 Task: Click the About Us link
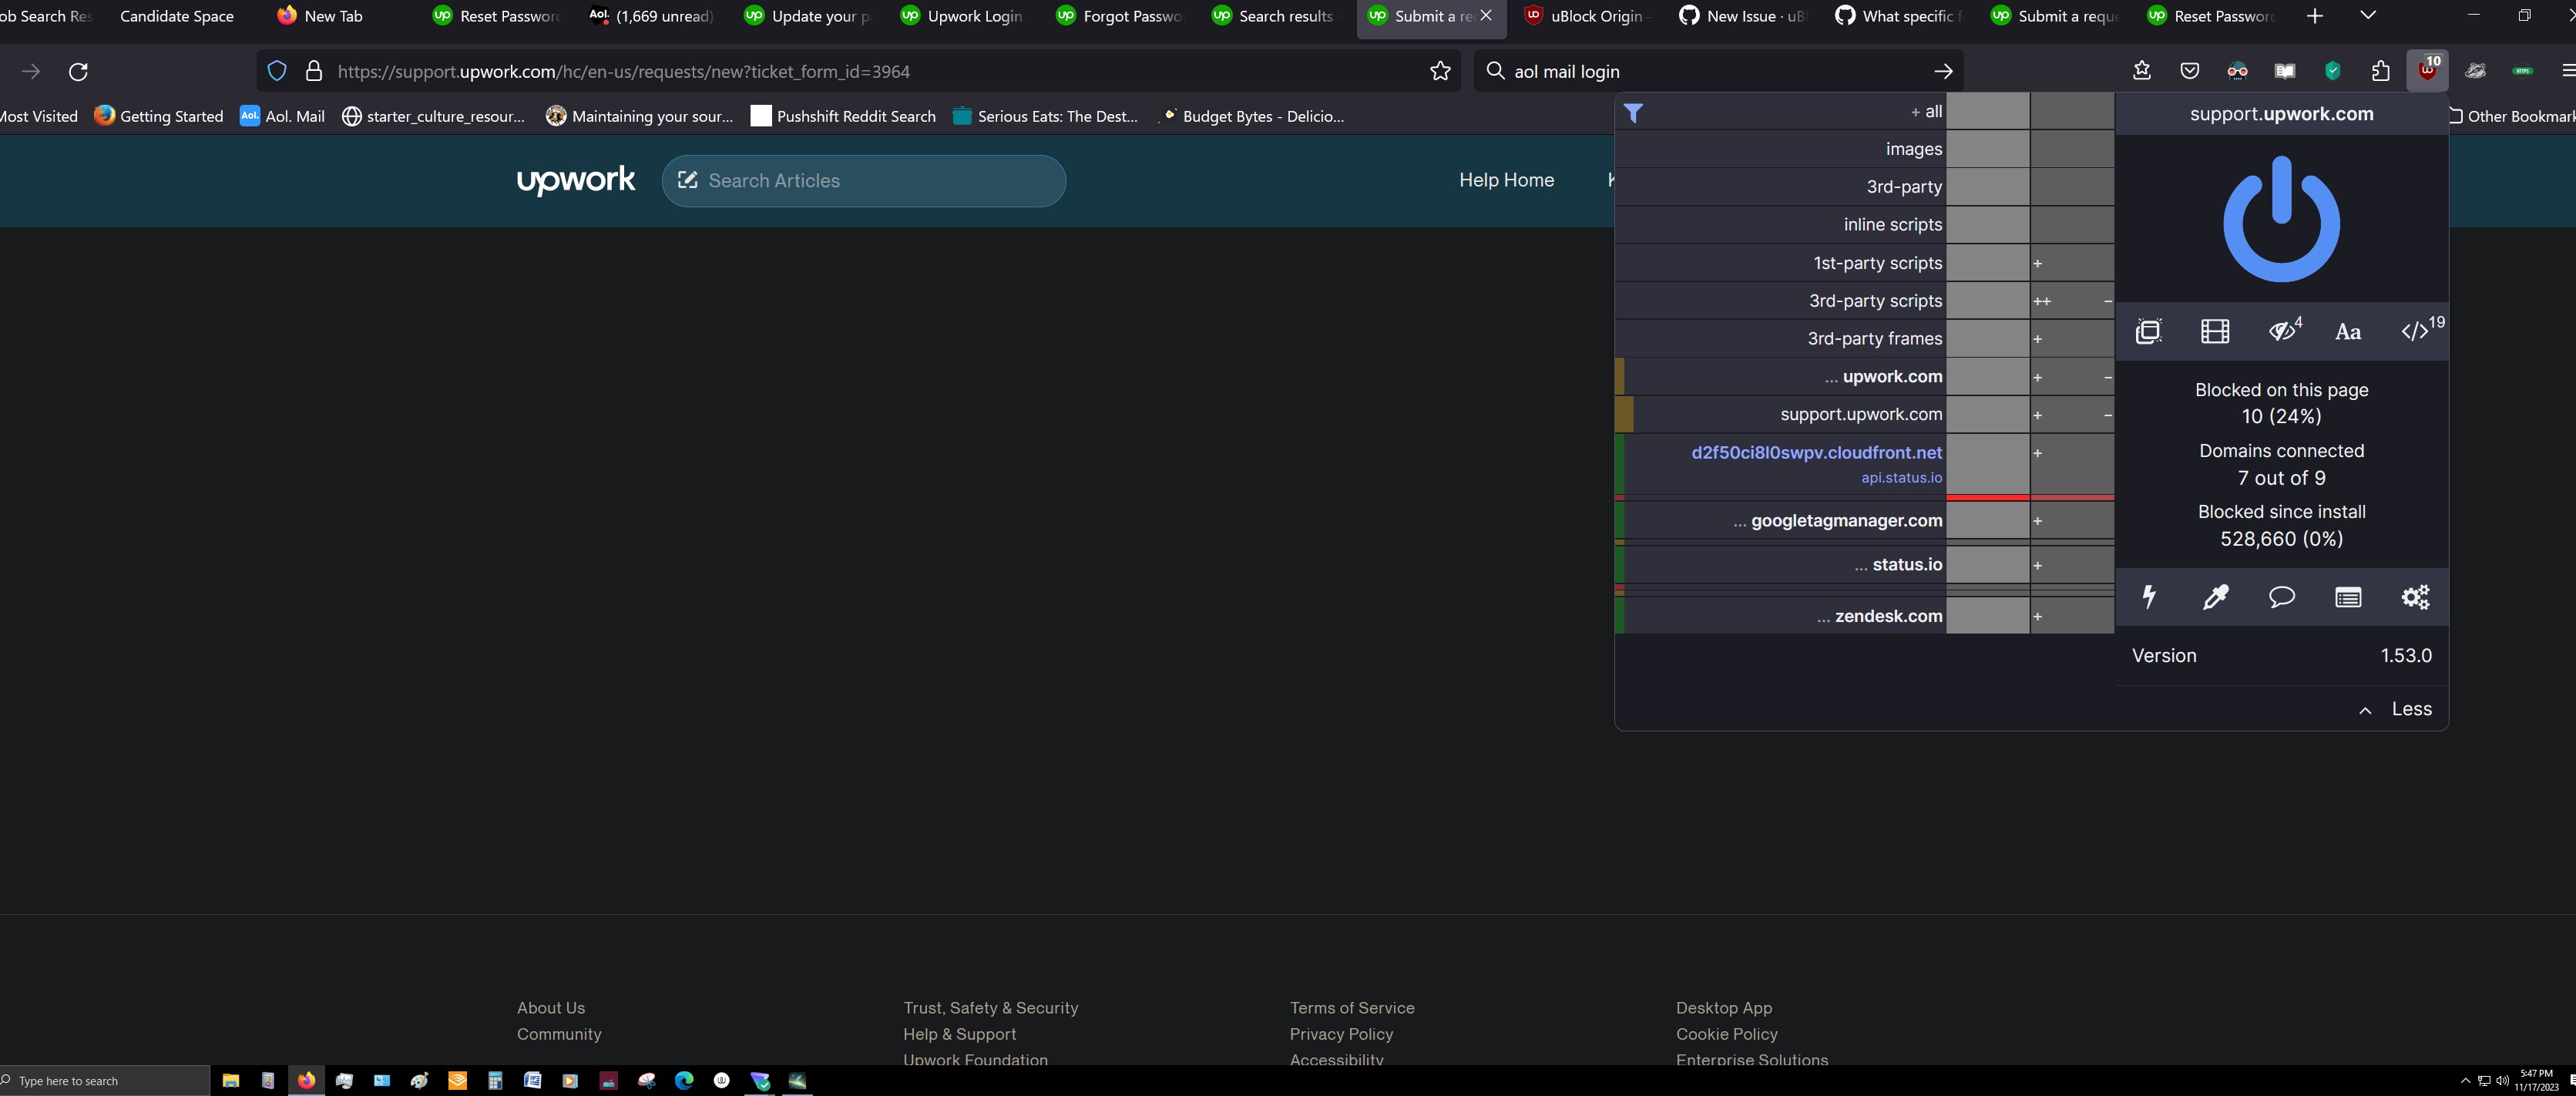551,1008
